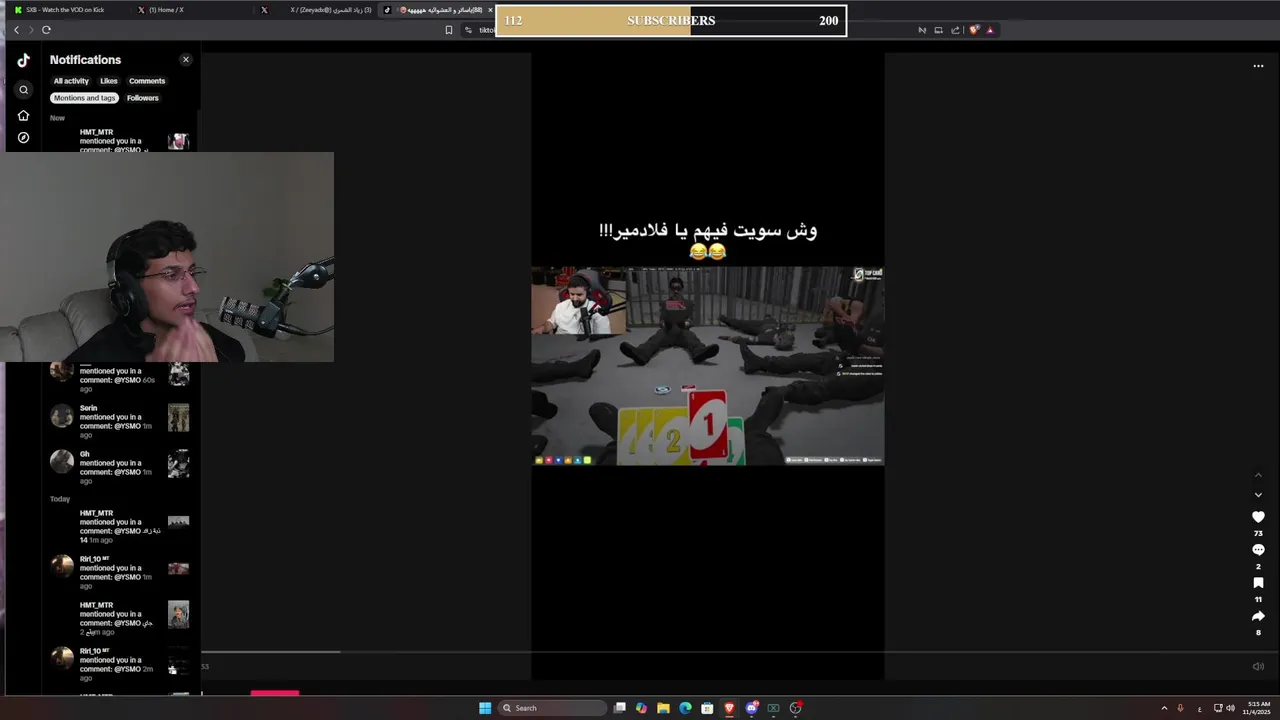Viewport: 1280px width, 720px height.
Task: Open Brave browser from taskbar
Action: [729, 708]
